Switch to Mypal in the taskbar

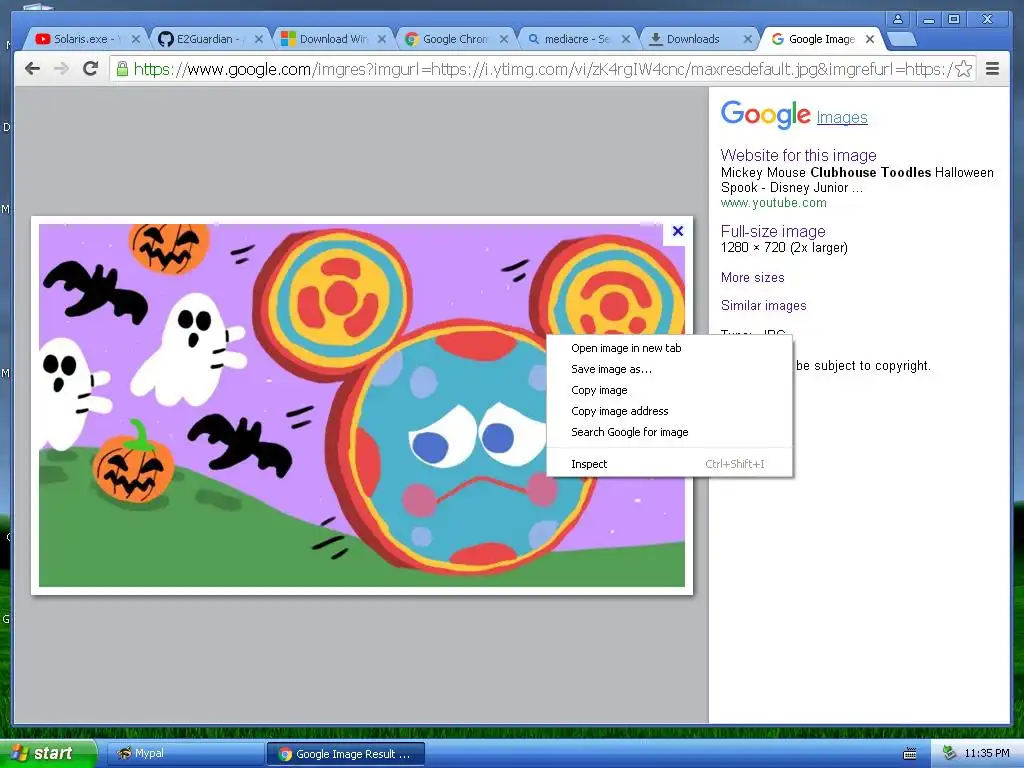[184, 754]
